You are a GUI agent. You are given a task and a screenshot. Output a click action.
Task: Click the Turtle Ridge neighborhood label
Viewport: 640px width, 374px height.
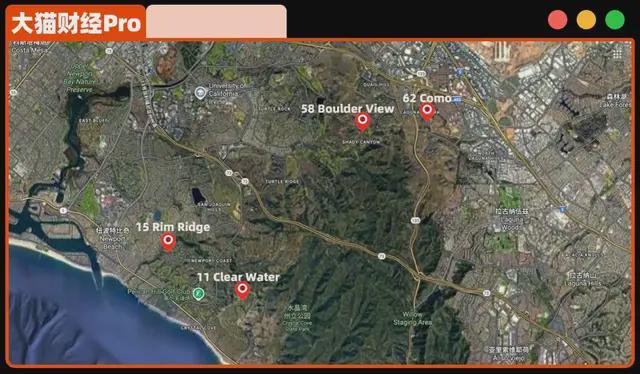282,181
